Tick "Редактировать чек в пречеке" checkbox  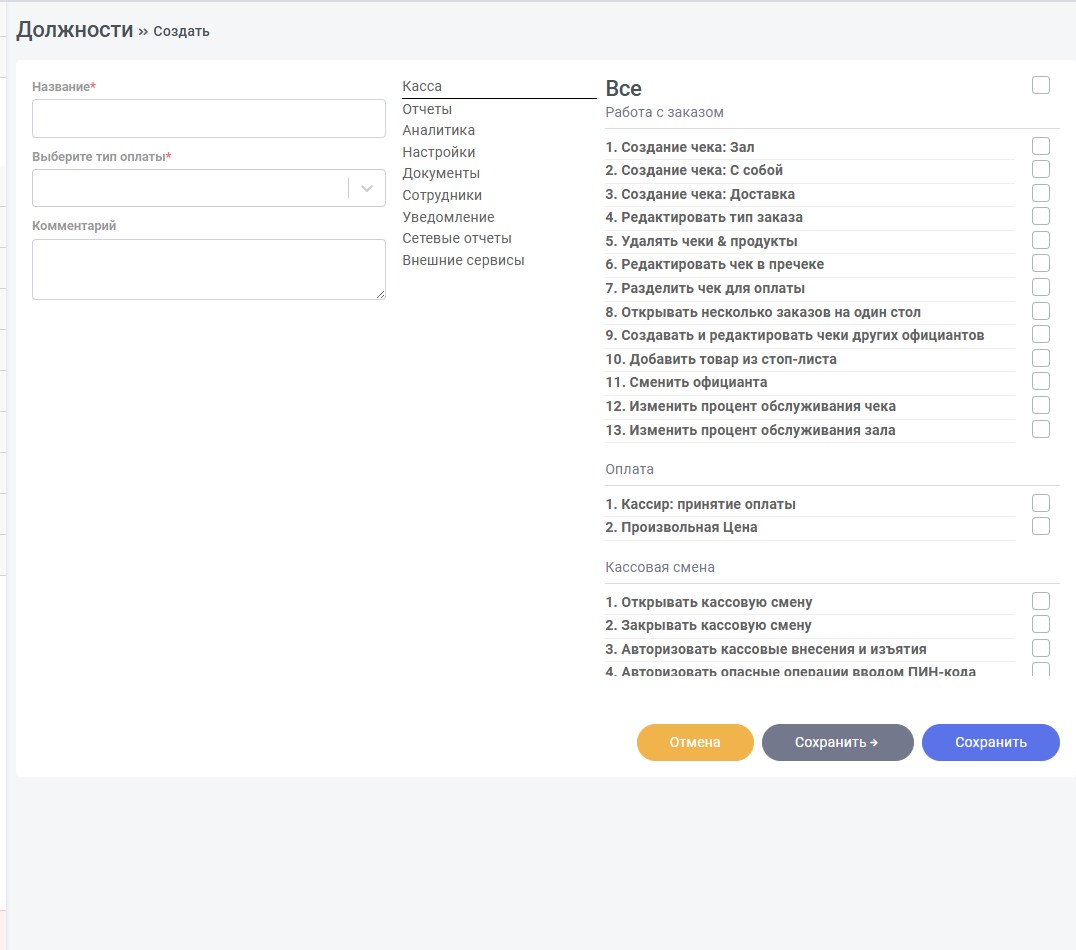(1040, 264)
